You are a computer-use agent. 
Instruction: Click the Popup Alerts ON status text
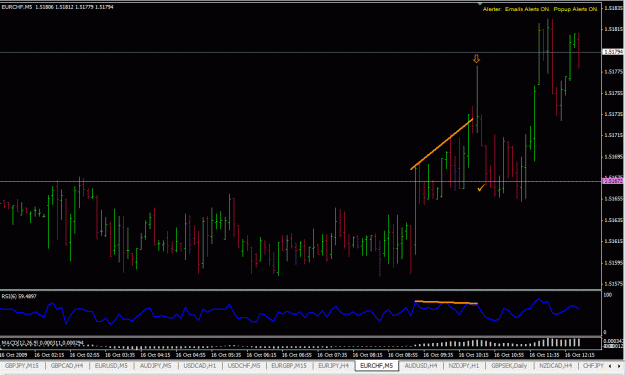click(x=575, y=9)
